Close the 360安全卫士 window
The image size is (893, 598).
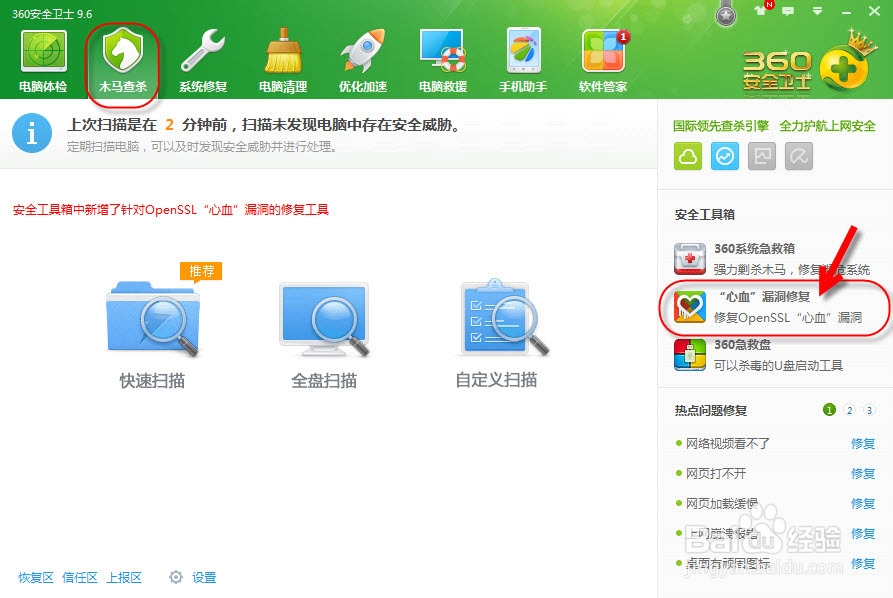pos(875,11)
